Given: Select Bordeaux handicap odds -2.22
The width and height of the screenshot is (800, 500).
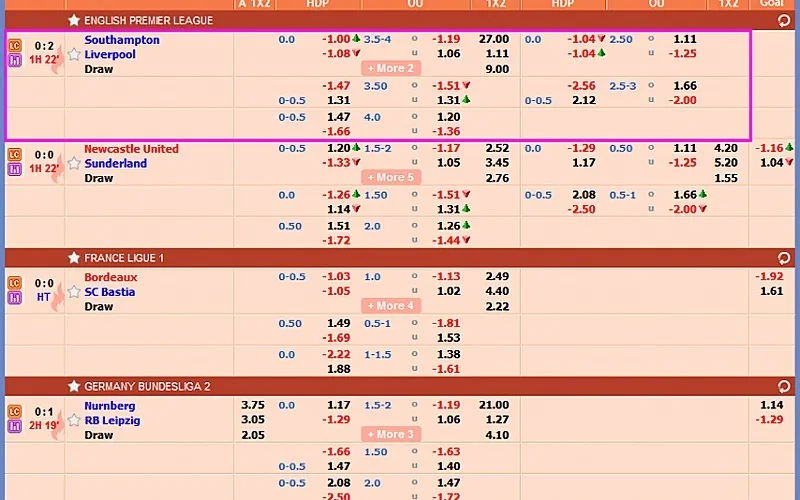Looking at the screenshot, I should click(x=336, y=355).
